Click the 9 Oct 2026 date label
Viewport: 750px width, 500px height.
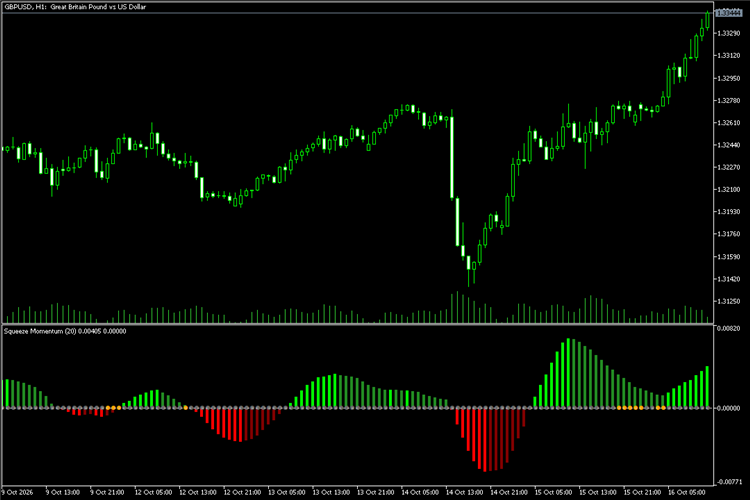click(x=17, y=492)
